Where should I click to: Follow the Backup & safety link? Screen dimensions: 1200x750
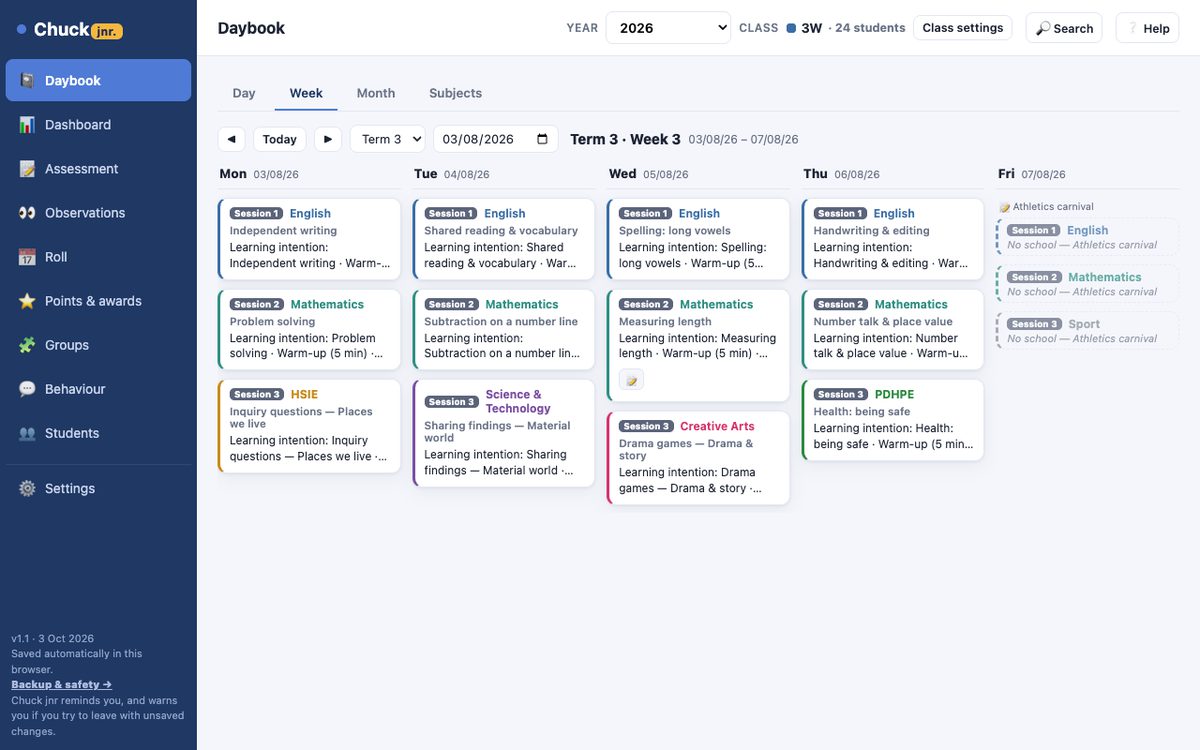(x=62, y=684)
